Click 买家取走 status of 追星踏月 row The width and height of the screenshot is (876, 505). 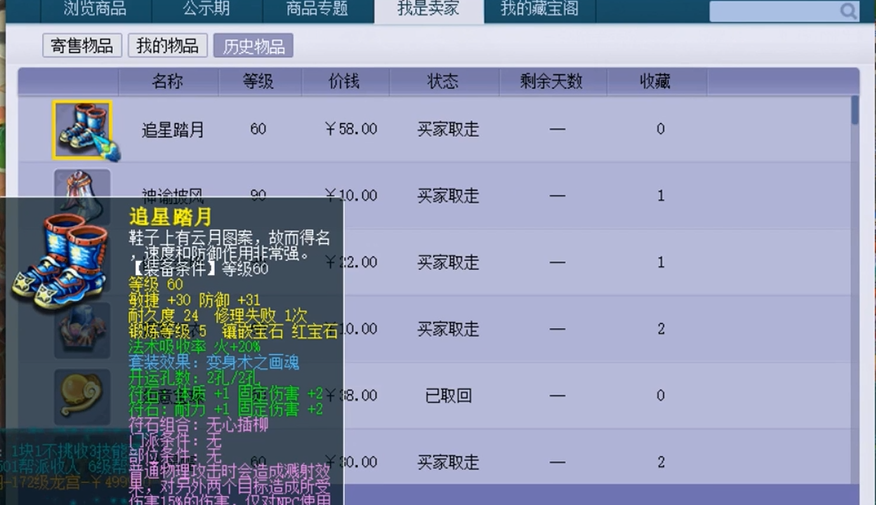[448, 129]
